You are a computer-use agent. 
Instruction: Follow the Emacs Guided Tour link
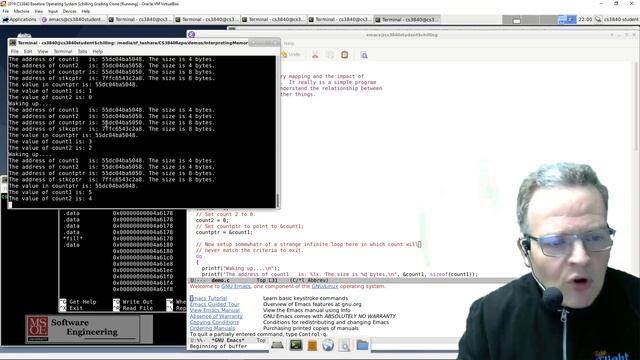215,304
